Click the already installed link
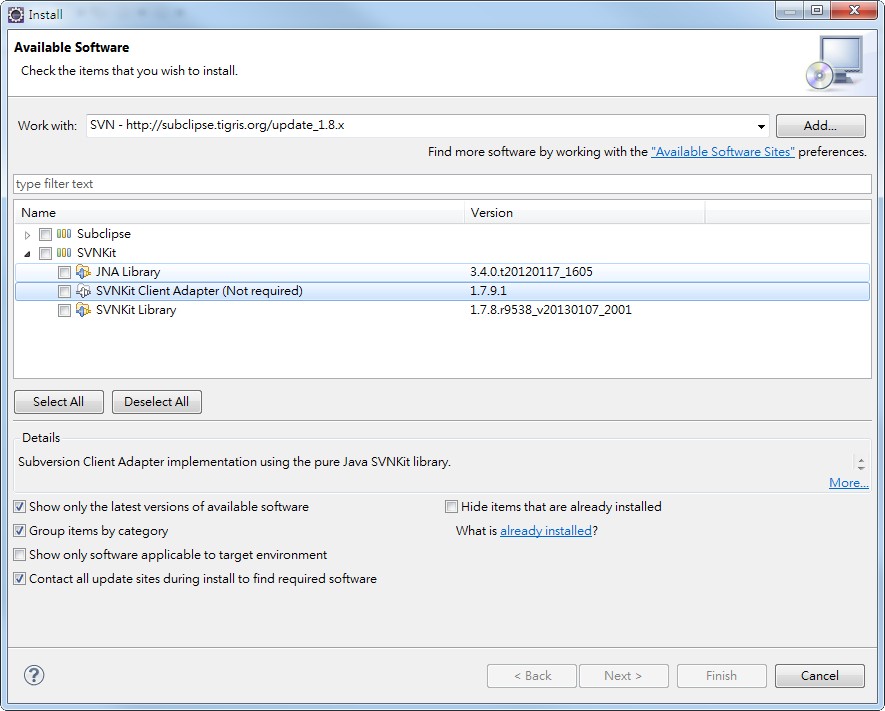Screen dimensions: 885x711 [x=546, y=530]
